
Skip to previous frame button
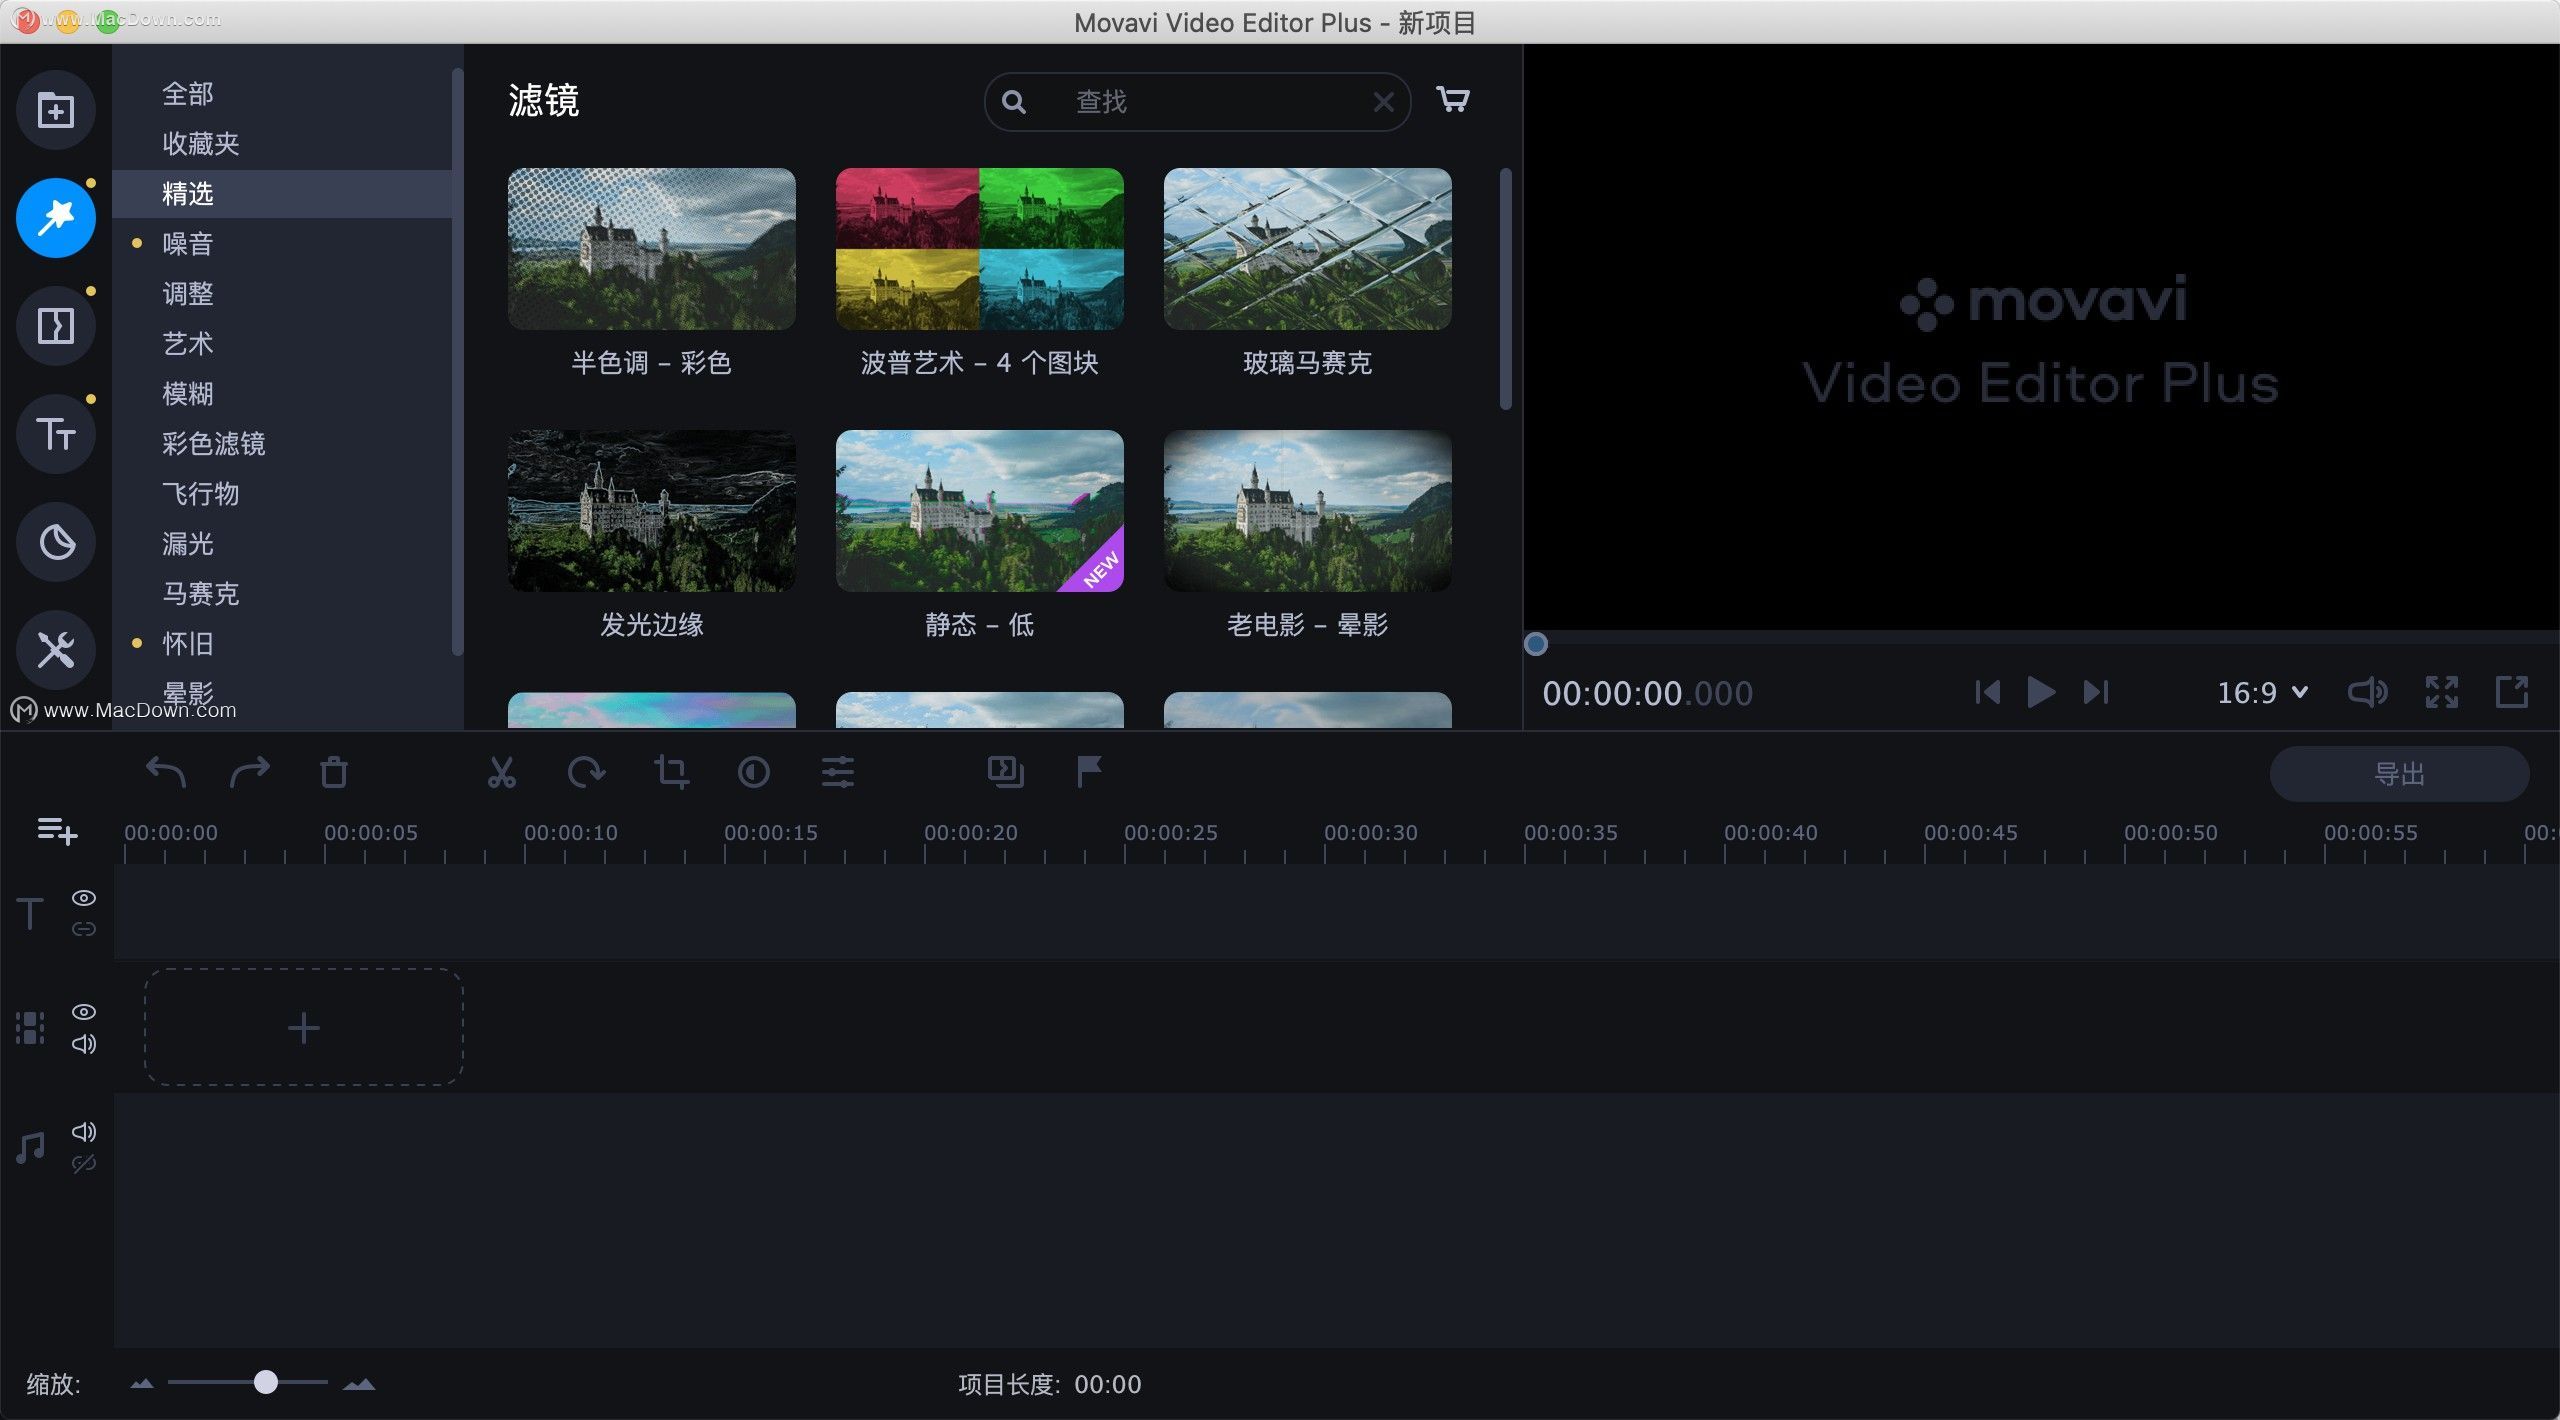[x=1987, y=692]
